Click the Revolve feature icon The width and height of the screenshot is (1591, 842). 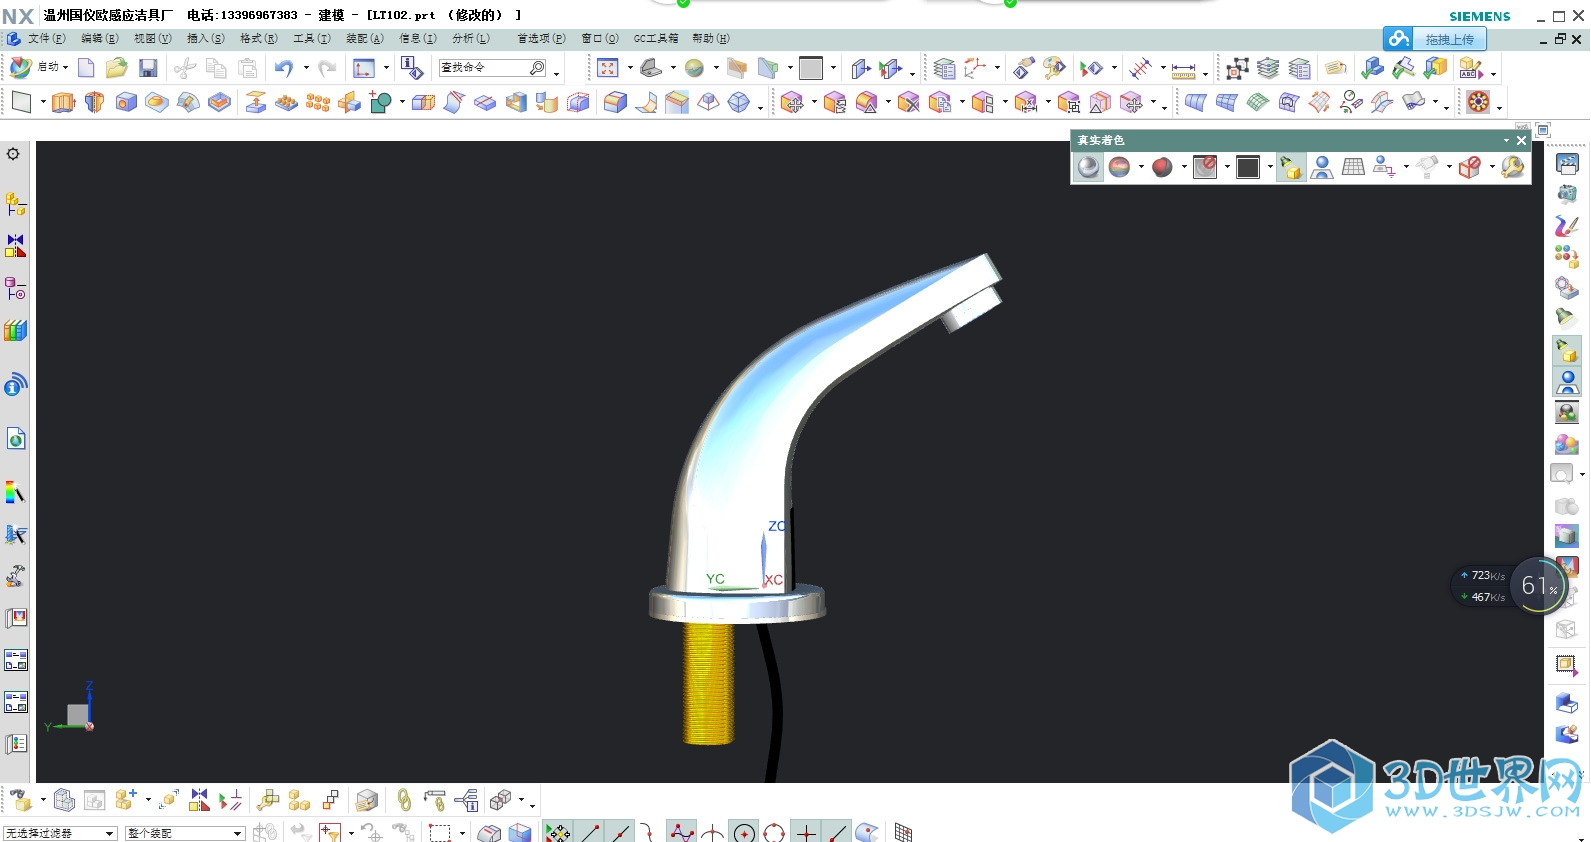point(95,102)
